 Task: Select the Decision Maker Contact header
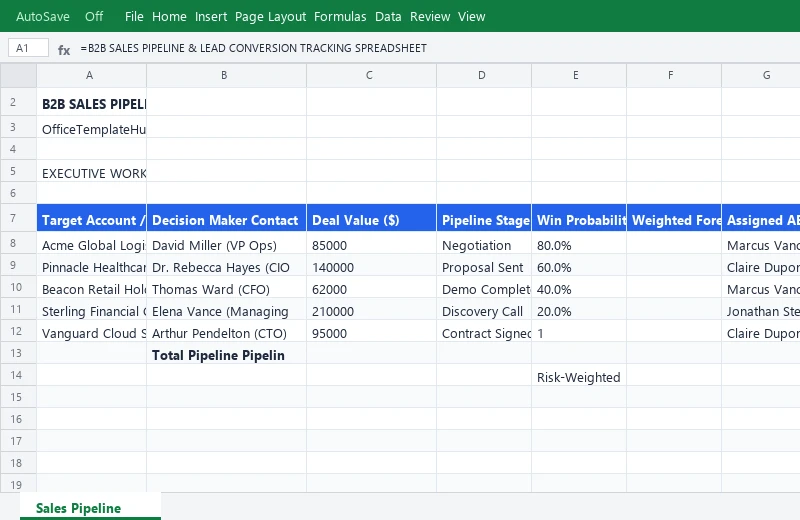click(227, 220)
